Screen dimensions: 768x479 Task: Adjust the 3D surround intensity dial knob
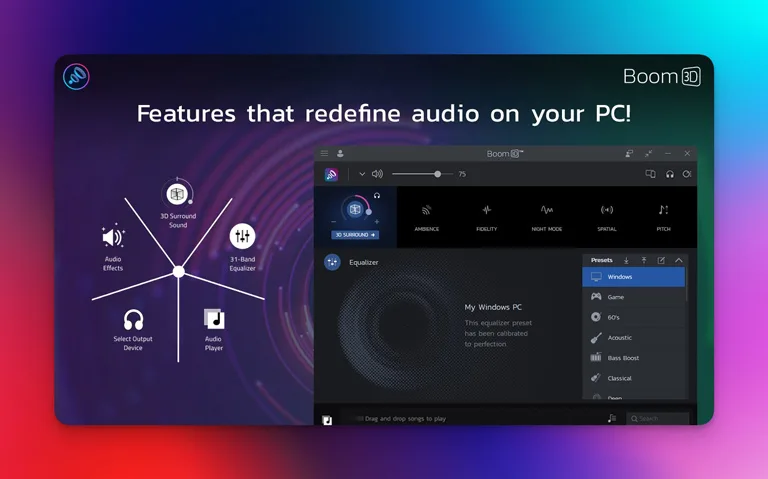pos(368,212)
